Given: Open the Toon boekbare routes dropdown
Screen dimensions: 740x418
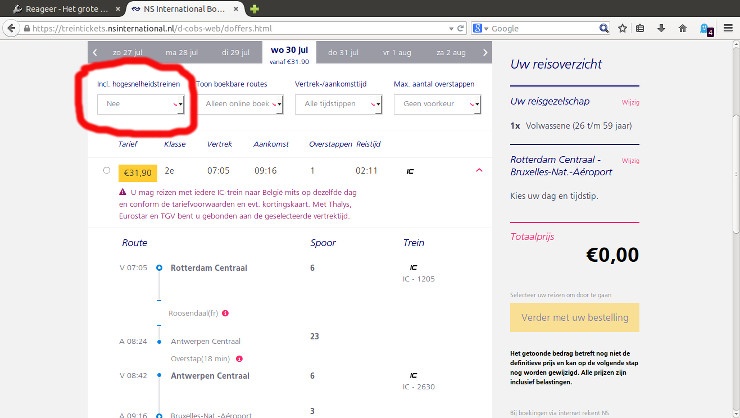Looking at the screenshot, I should coord(240,104).
